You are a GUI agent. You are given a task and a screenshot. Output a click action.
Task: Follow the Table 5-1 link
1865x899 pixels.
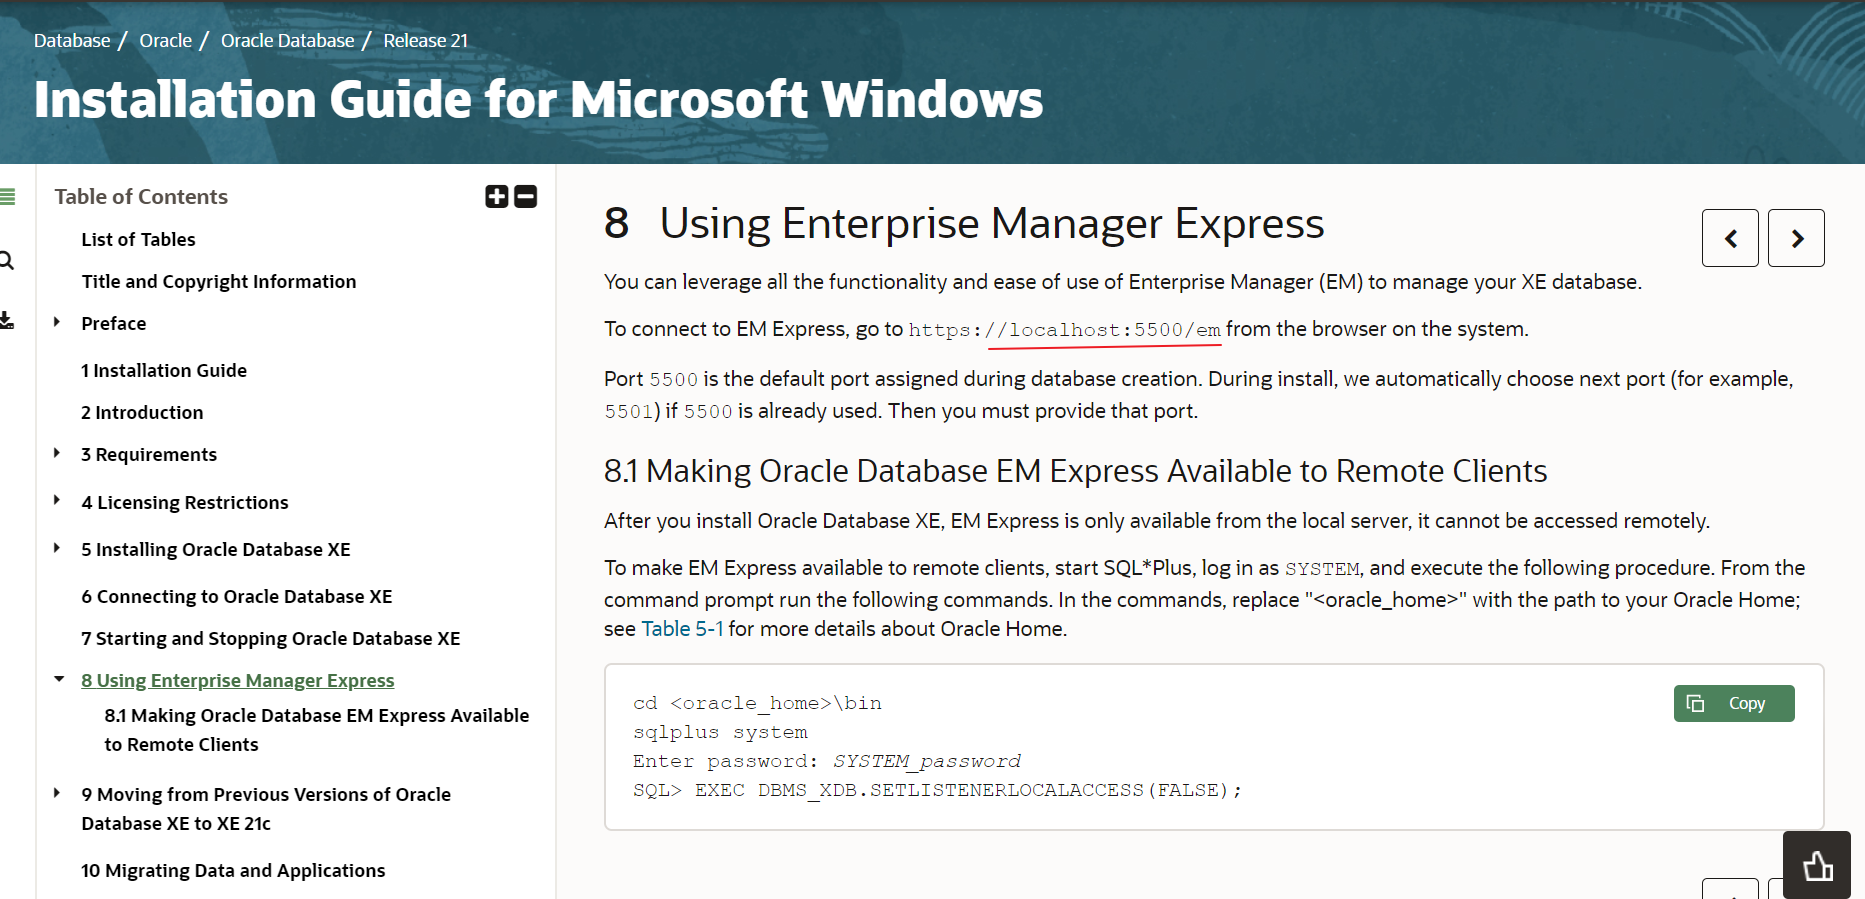(x=682, y=629)
